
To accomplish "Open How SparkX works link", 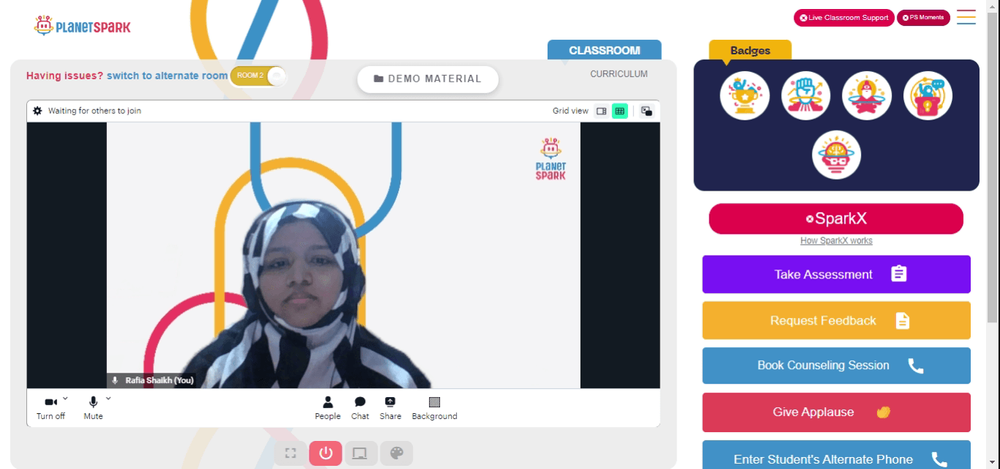I will point(836,241).
